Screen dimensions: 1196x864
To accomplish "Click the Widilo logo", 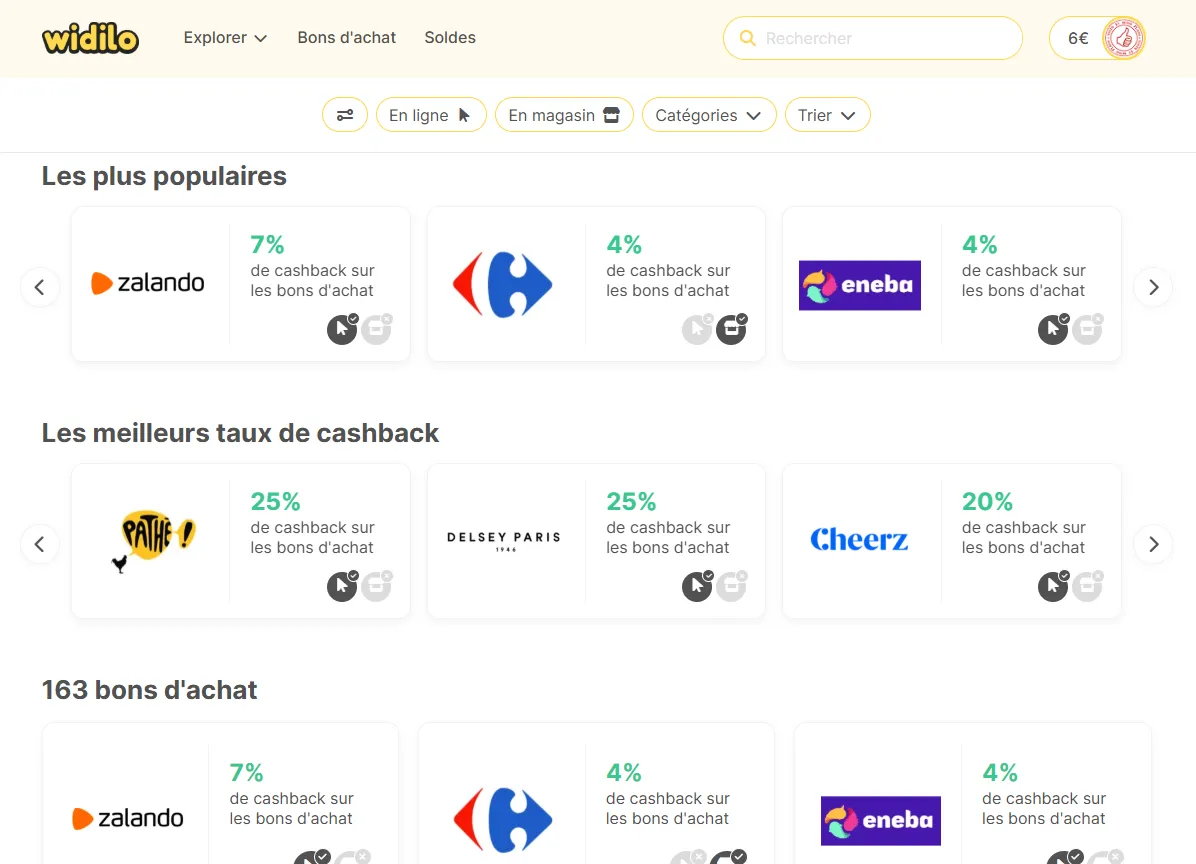I will 91,38.
